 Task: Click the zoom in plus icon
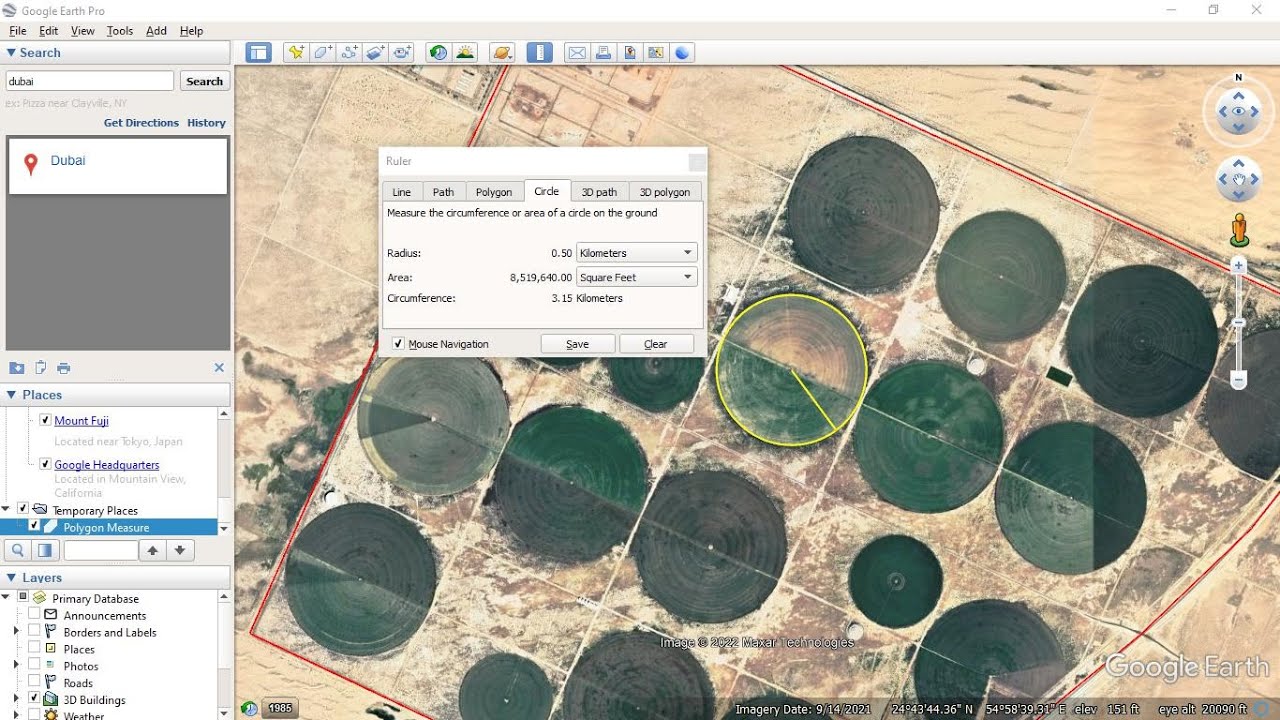point(1238,265)
